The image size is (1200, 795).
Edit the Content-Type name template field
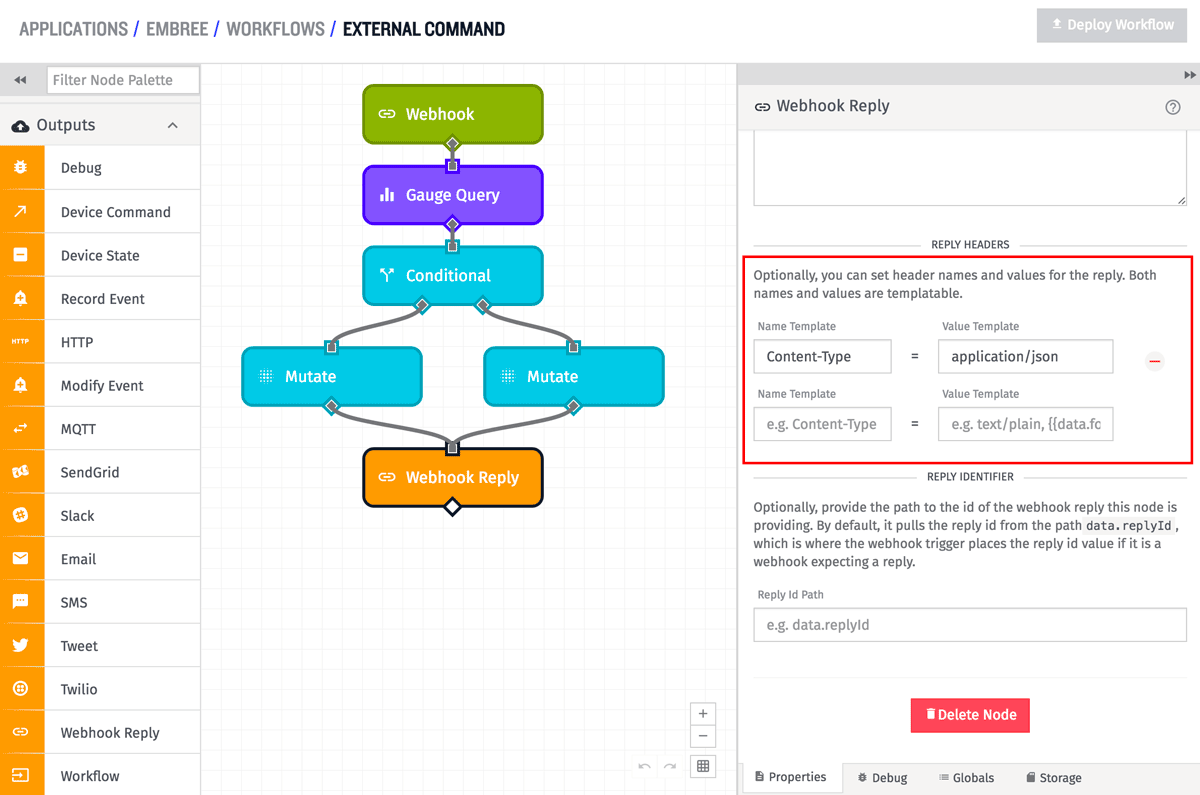tap(822, 356)
